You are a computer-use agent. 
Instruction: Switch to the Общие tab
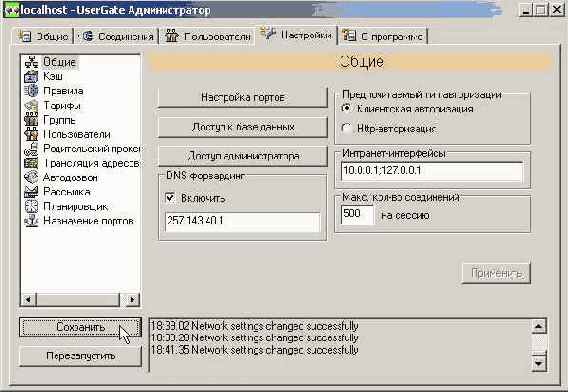click(x=44, y=36)
